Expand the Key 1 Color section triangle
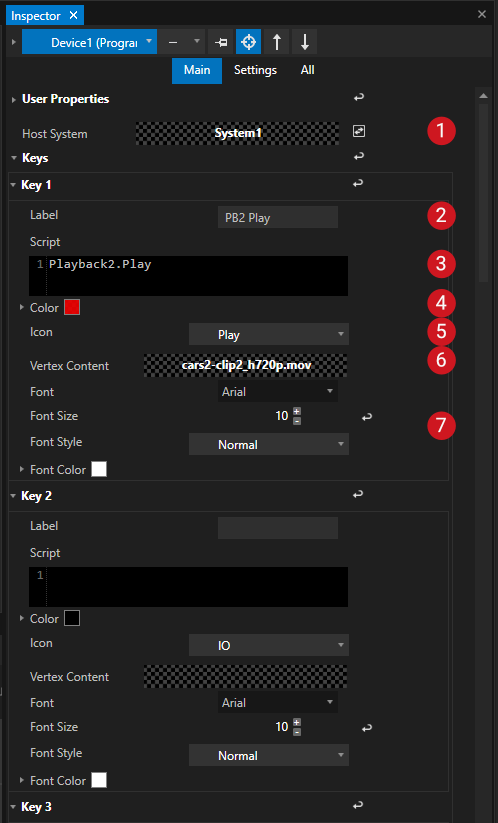The height and width of the screenshot is (823, 498). [x=22, y=307]
